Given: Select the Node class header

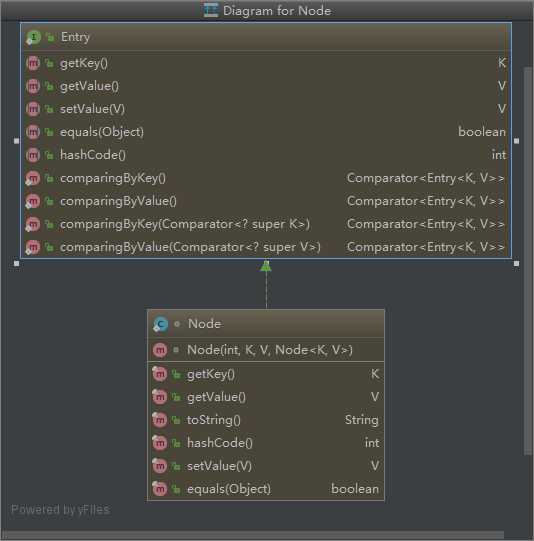Looking at the screenshot, I should (x=266, y=324).
